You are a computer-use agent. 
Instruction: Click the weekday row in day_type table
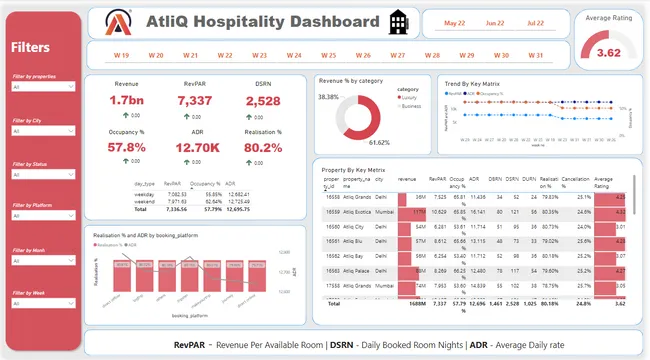coord(192,195)
